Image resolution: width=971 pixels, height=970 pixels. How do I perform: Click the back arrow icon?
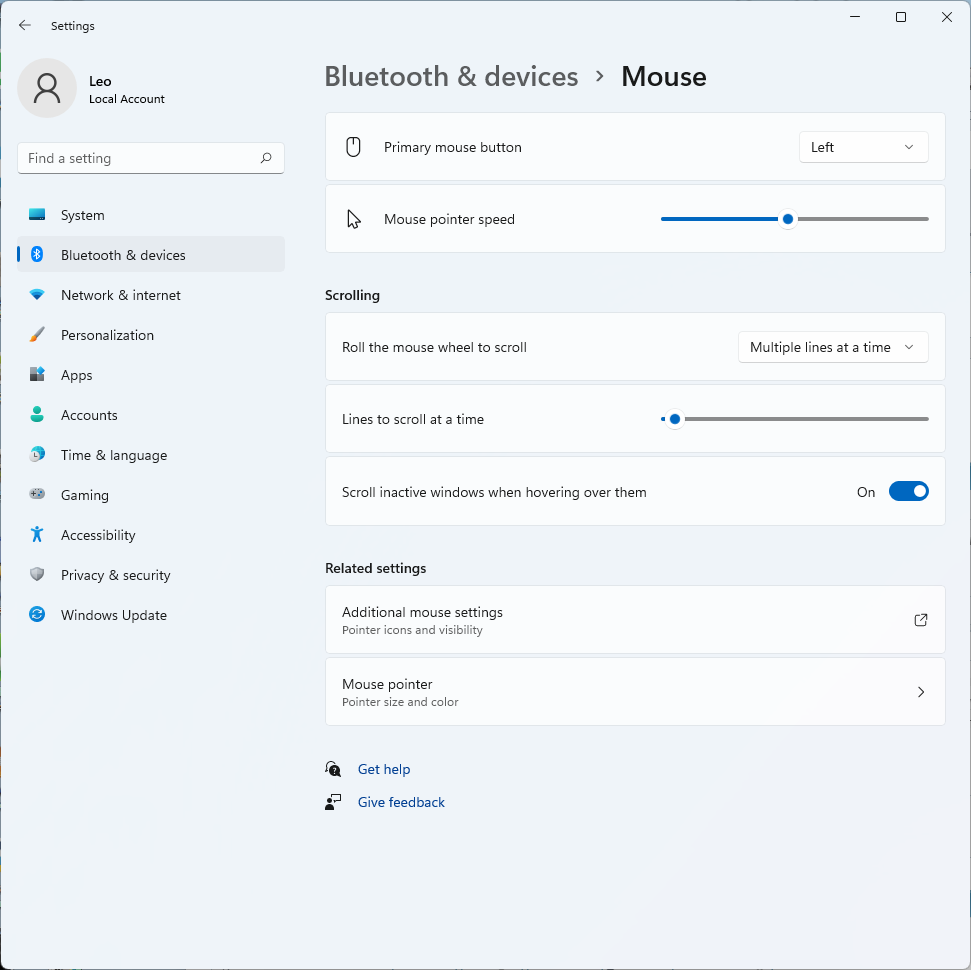coord(25,25)
